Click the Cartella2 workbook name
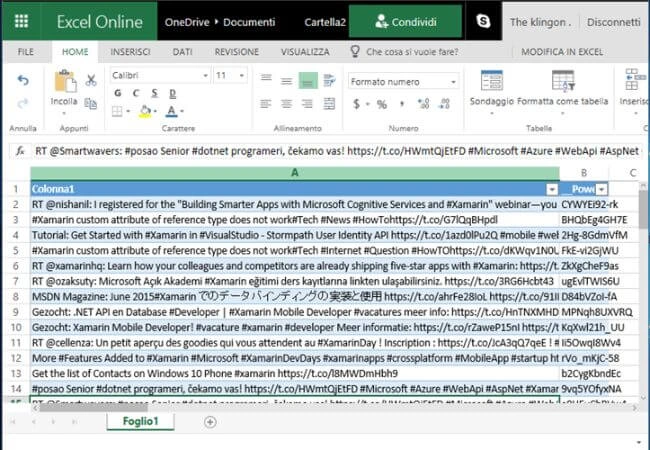Viewport: 650px width, 450px height. tap(325, 22)
